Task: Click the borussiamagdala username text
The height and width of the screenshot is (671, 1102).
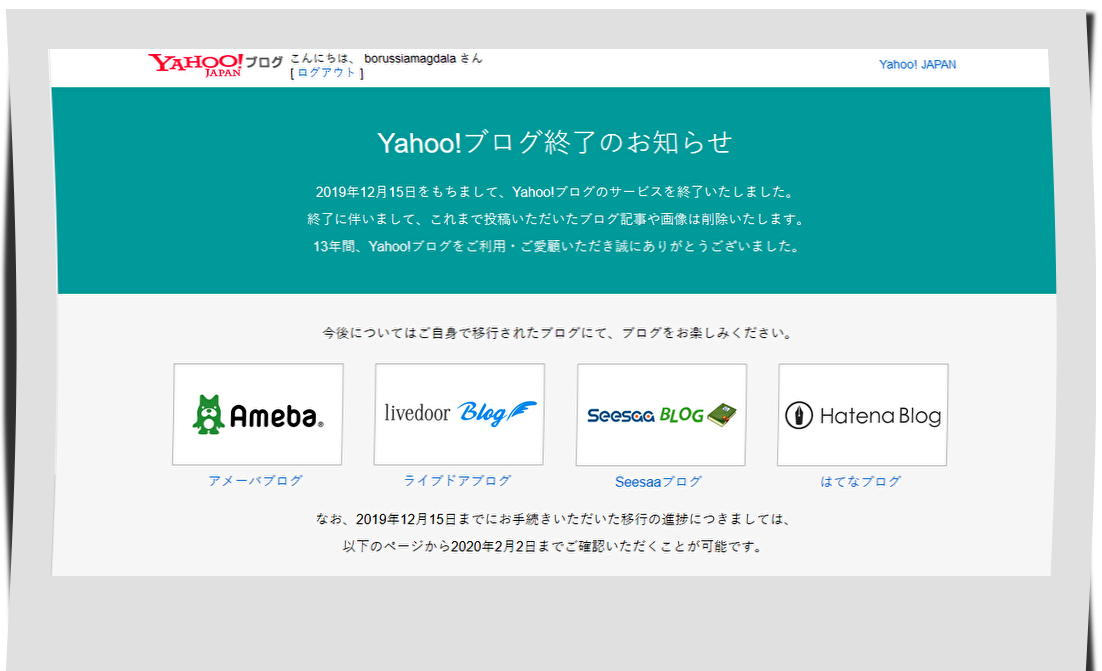Action: click(410, 59)
